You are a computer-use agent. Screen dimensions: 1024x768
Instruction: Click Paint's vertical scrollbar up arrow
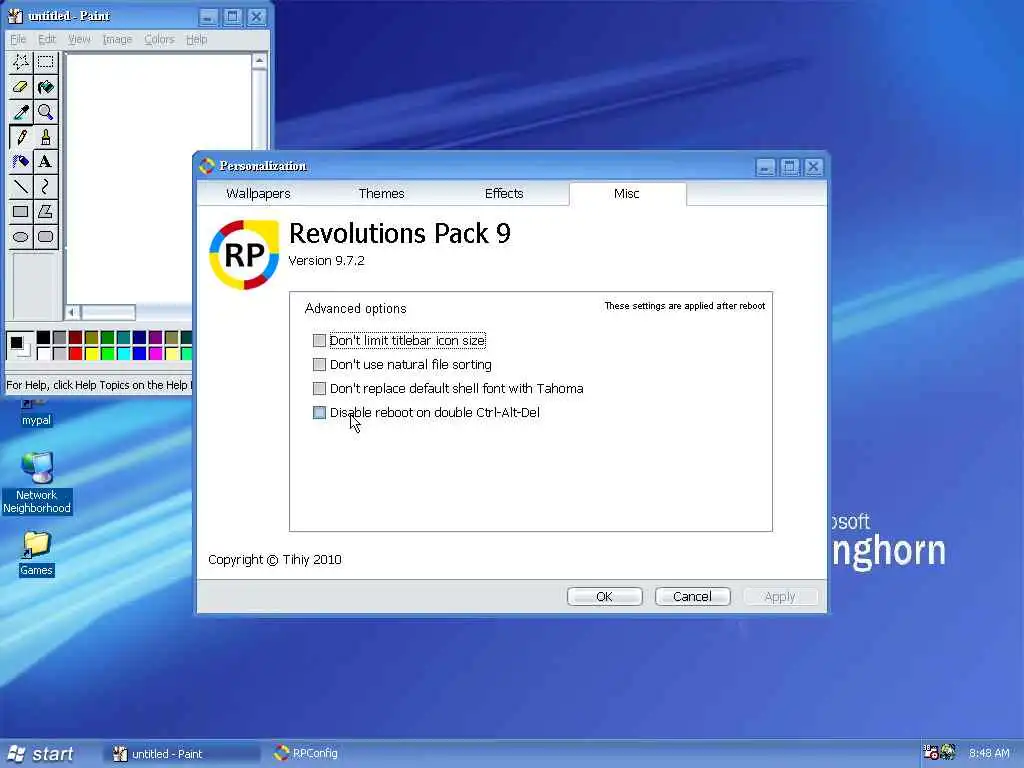[x=259, y=61]
